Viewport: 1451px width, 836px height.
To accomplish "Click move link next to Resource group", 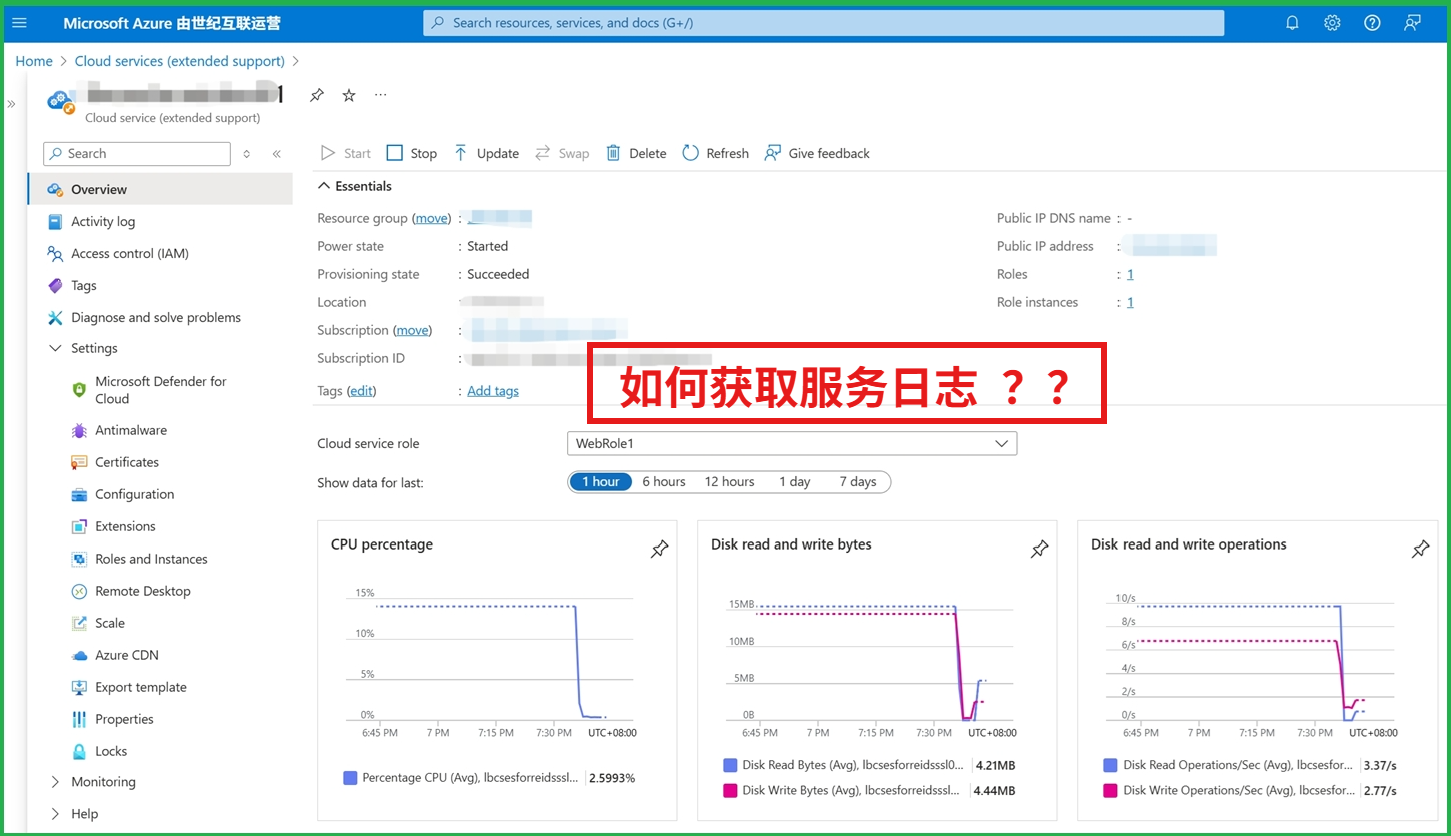I will [x=432, y=218].
